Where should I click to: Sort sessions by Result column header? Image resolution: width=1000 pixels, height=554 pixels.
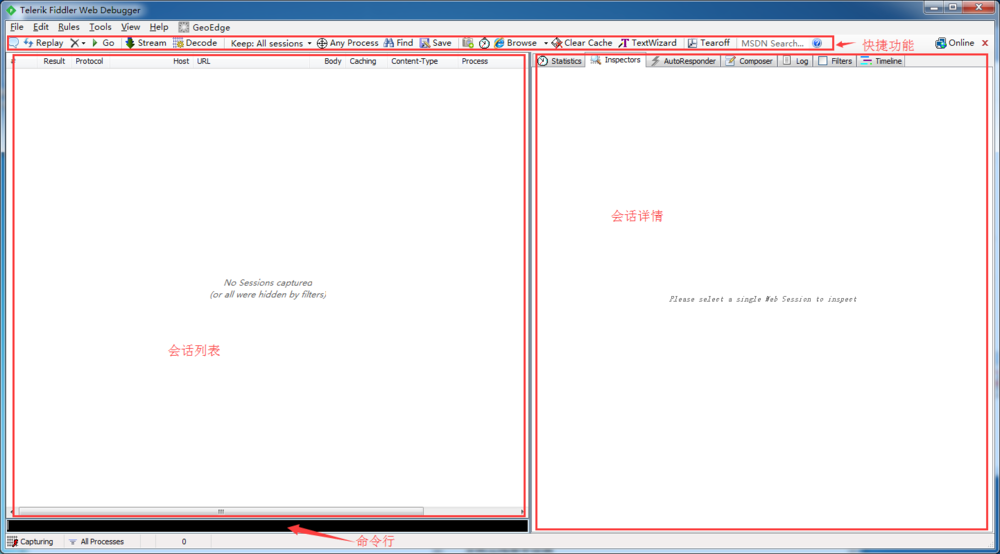coord(54,61)
